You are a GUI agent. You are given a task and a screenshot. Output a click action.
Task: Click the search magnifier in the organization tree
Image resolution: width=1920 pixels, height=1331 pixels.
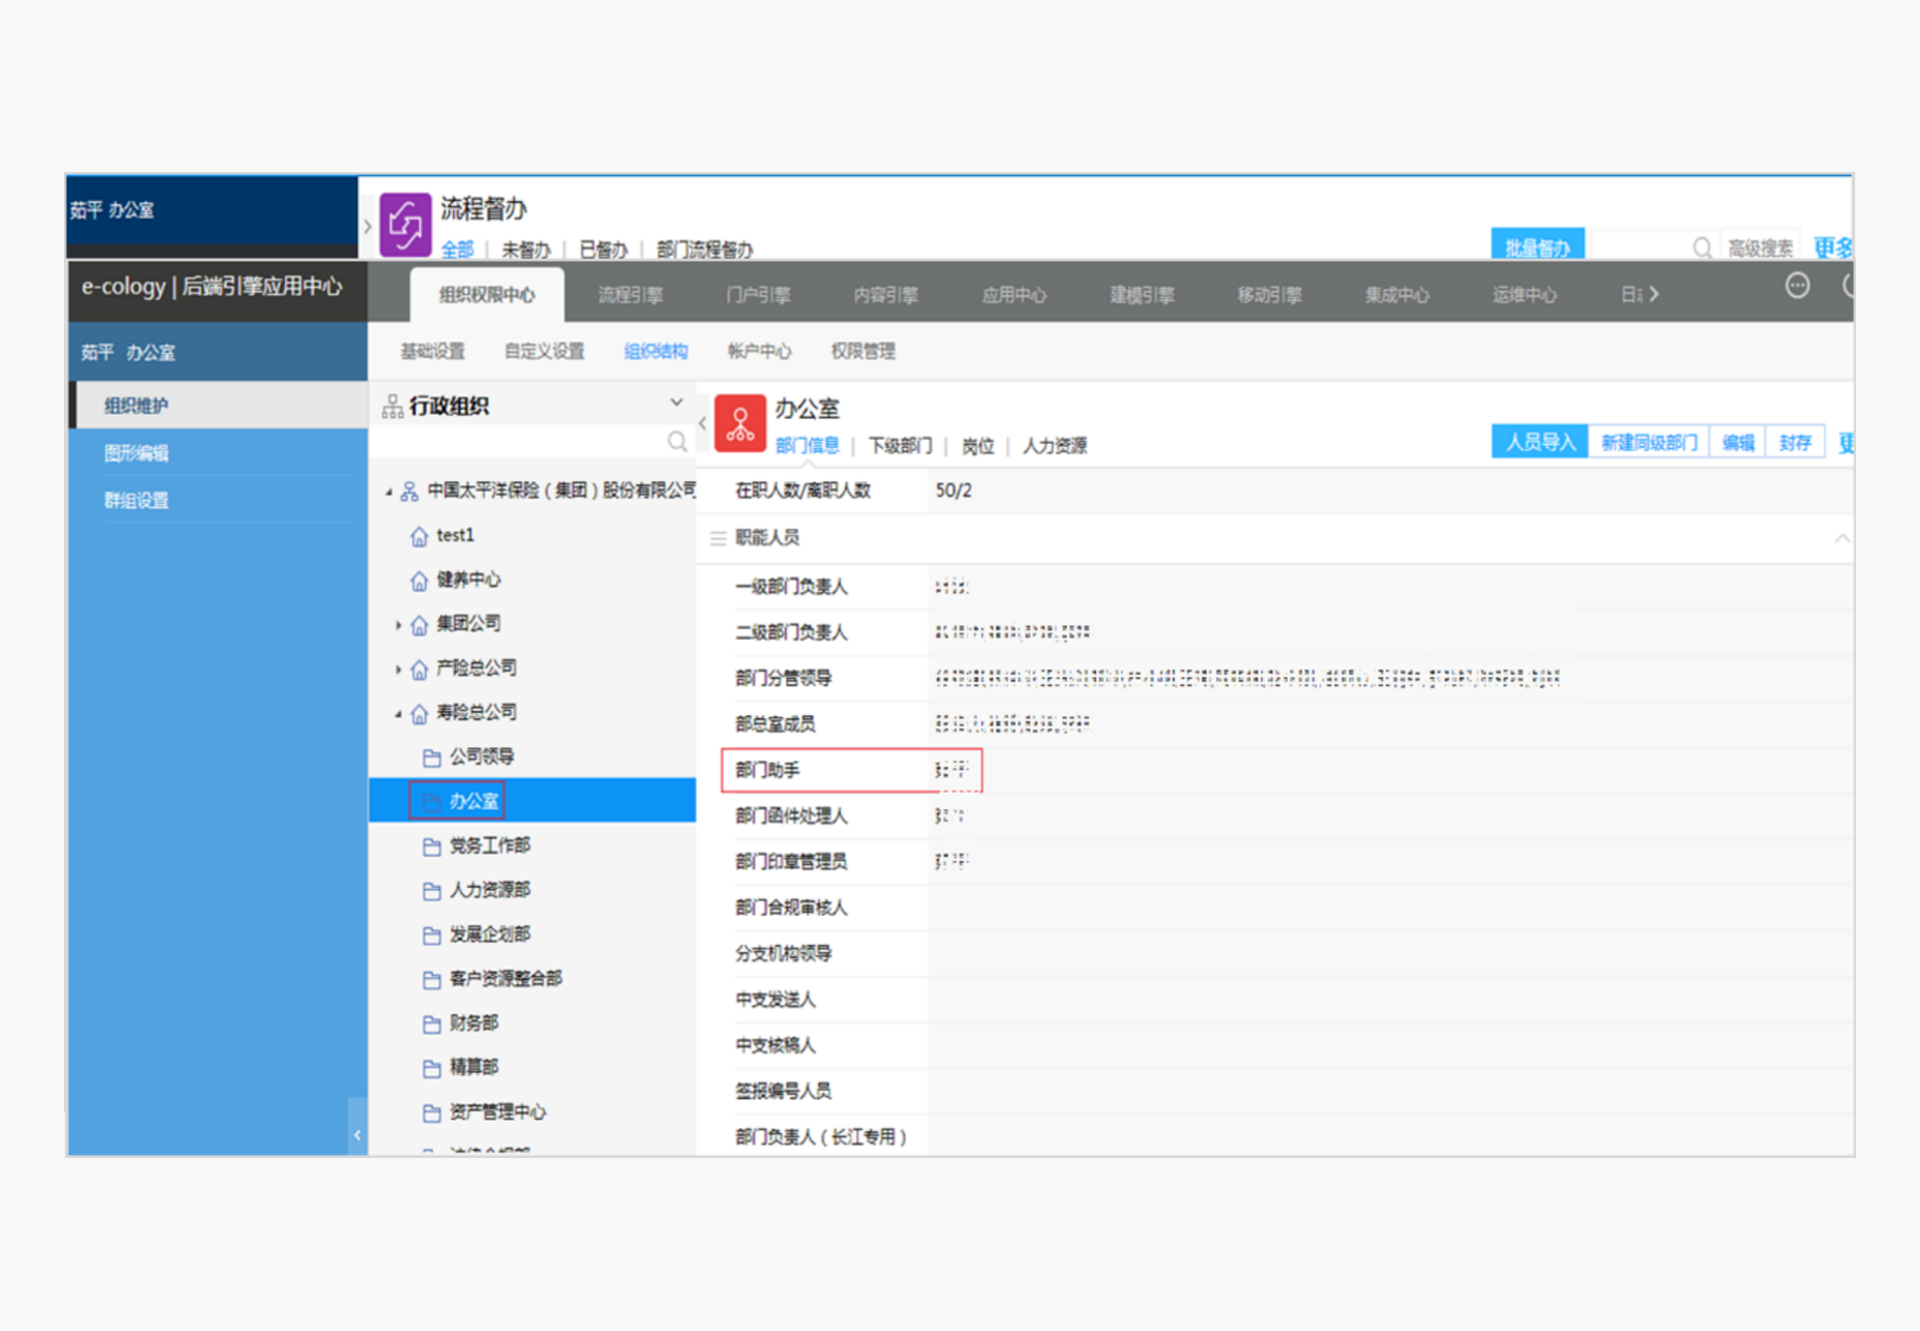(677, 442)
